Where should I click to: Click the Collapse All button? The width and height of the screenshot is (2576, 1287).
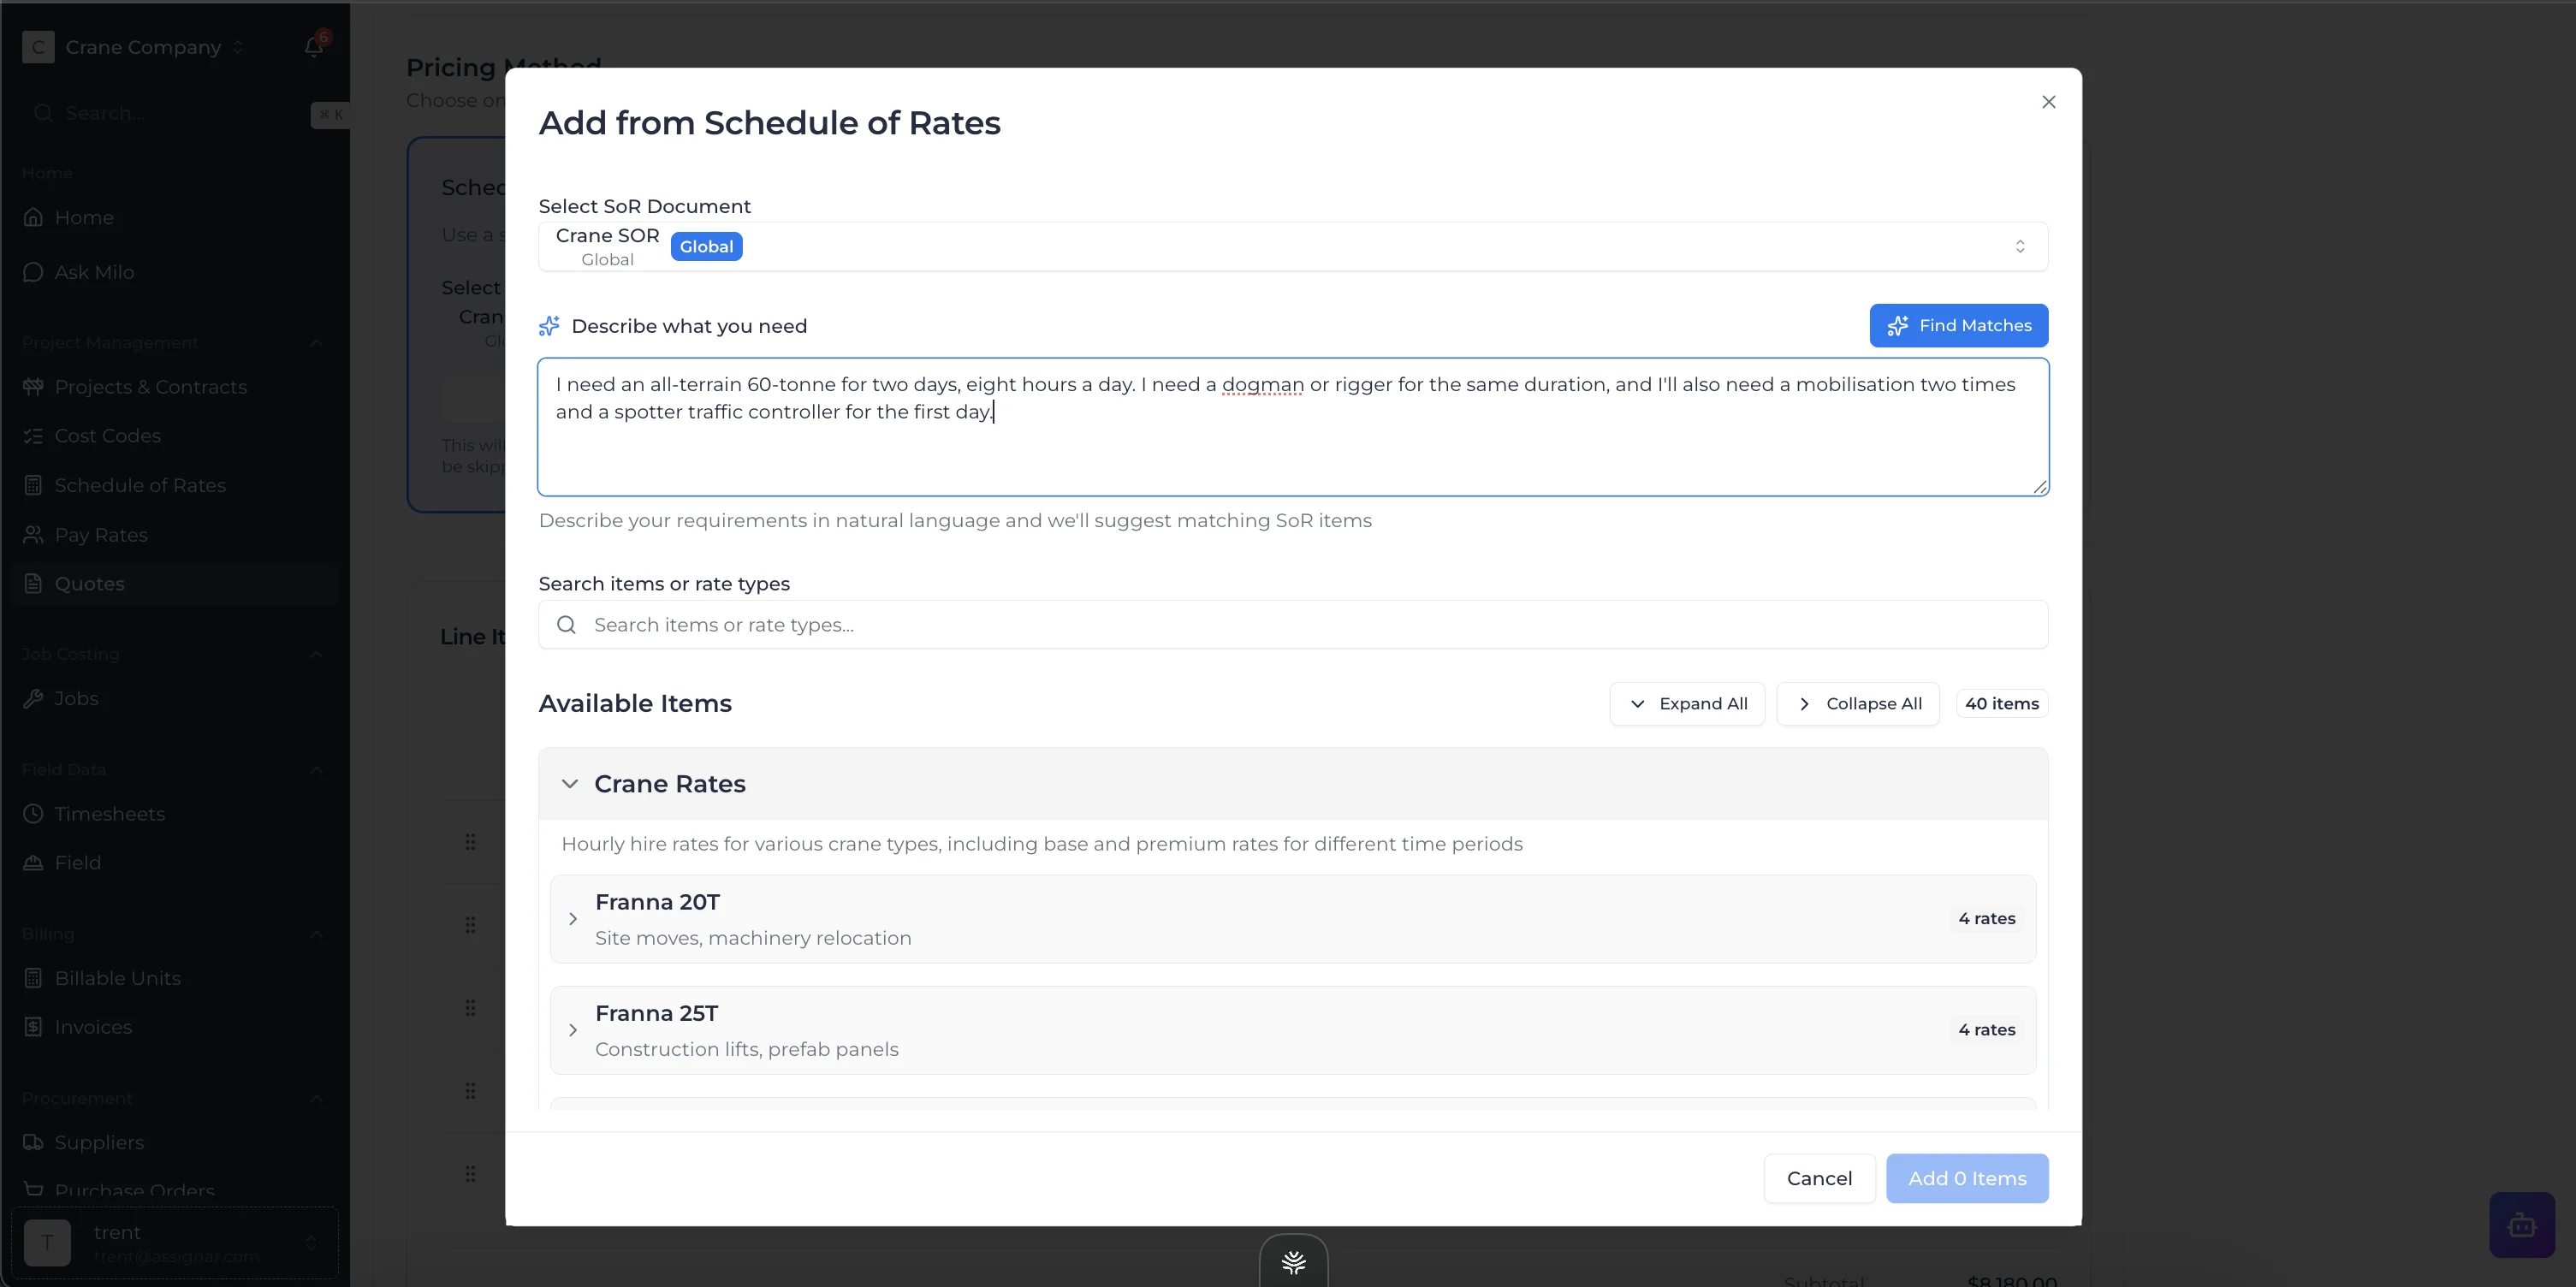(1857, 704)
